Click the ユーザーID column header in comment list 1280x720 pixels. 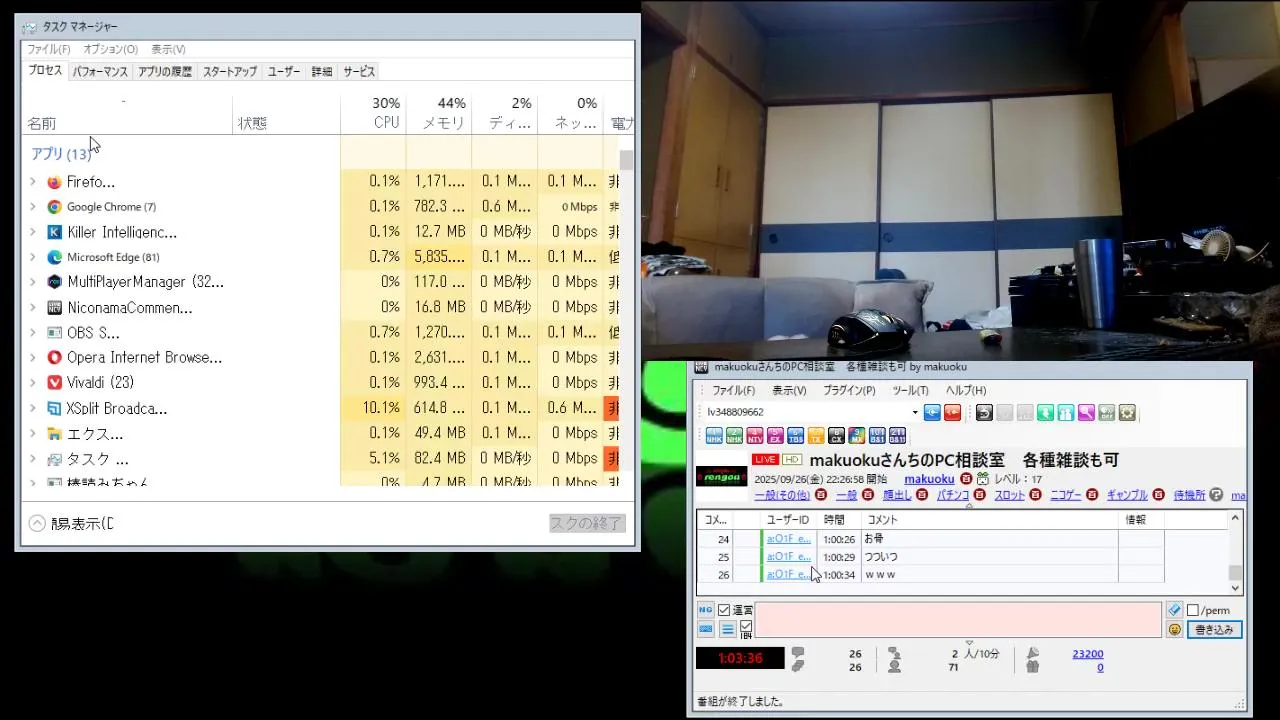click(787, 520)
